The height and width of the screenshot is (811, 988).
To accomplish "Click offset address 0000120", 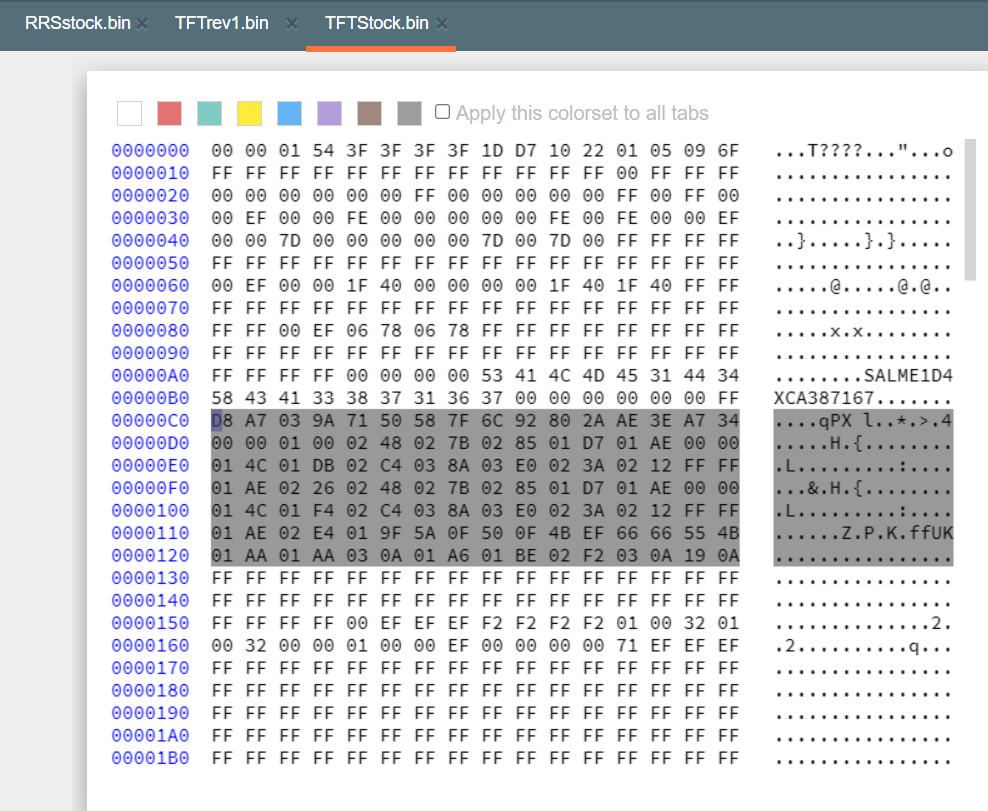I will (x=150, y=556).
